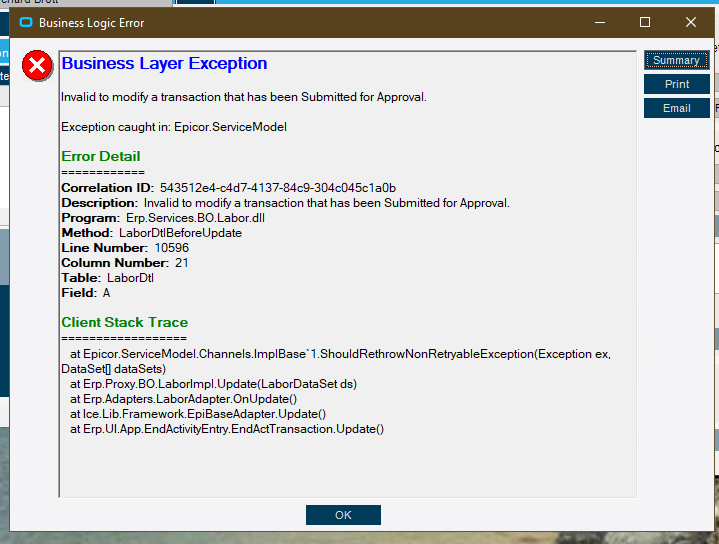The width and height of the screenshot is (719, 544).
Task: Click first 'Invalid to modify a transaction' message
Action: tap(244, 97)
